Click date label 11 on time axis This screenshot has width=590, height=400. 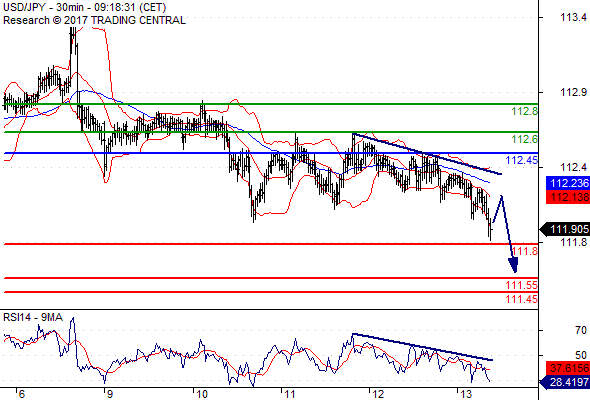click(289, 394)
